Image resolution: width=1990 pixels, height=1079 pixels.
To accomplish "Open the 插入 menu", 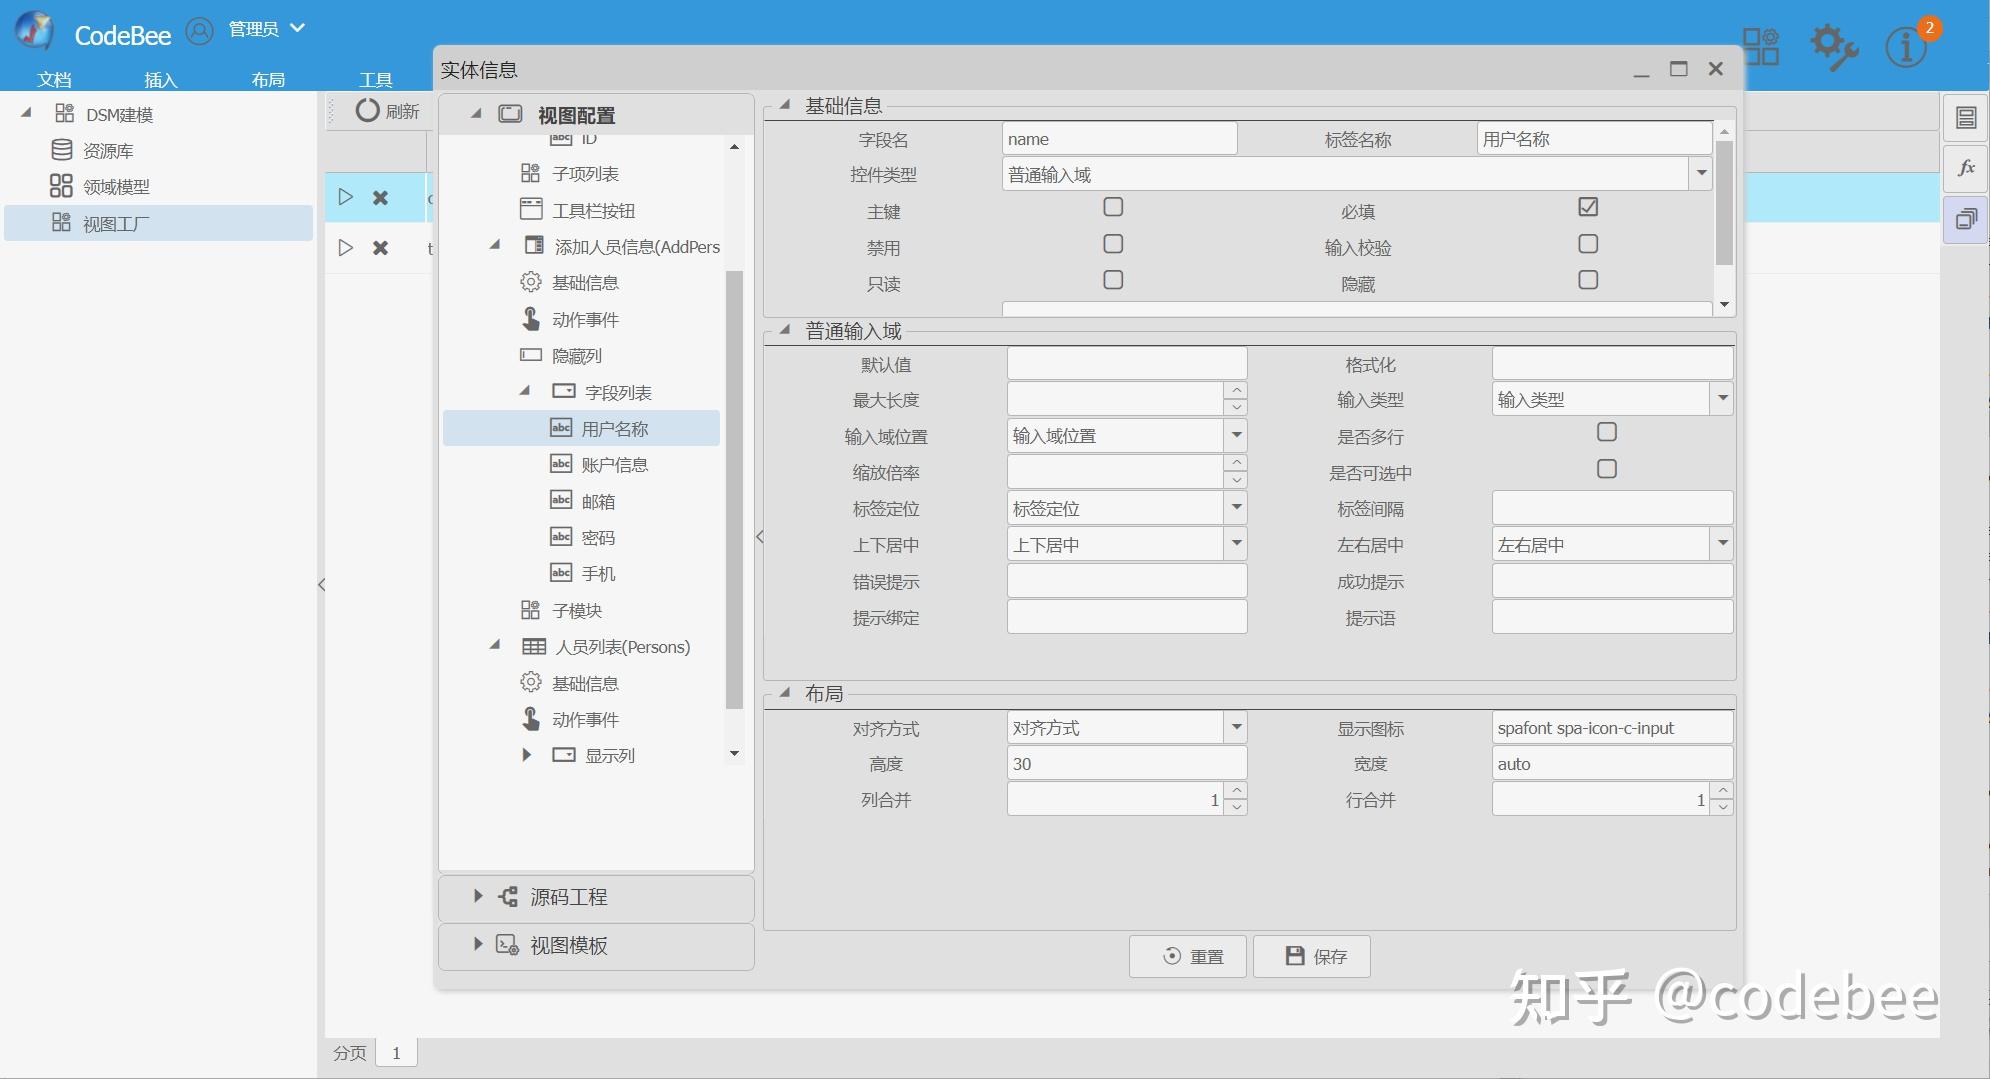I will pyautogui.click(x=162, y=80).
